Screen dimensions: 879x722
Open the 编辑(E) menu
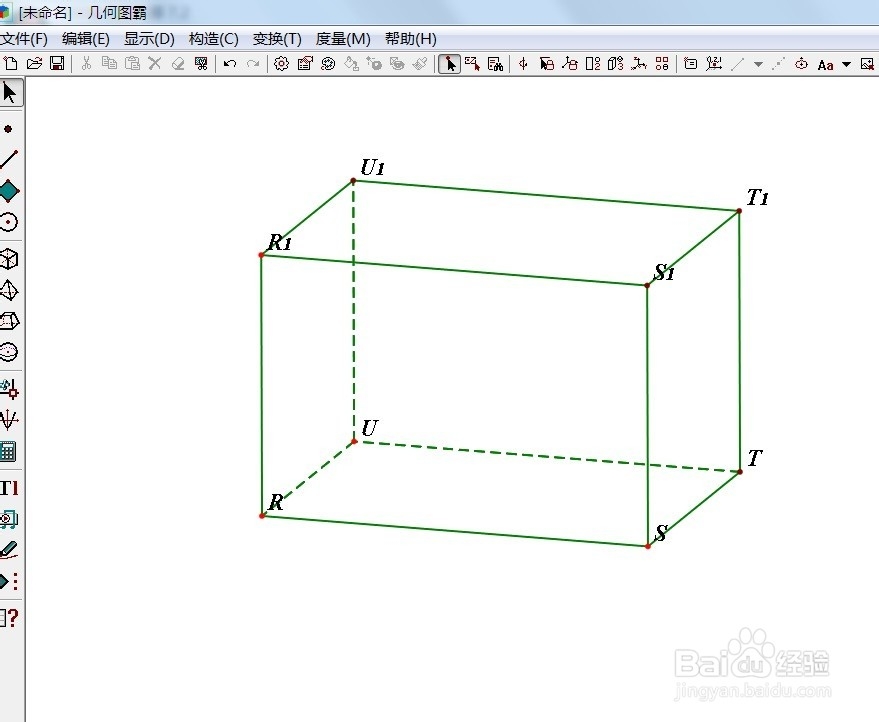pyautogui.click(x=86, y=39)
